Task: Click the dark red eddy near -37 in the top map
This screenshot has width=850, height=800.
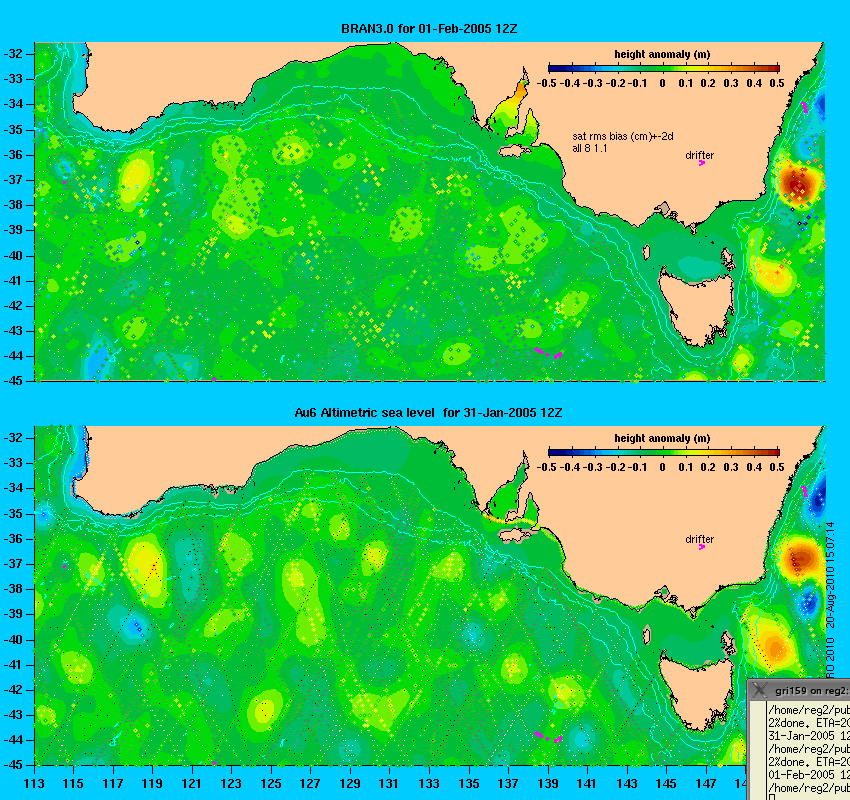Action: pyautogui.click(x=797, y=185)
